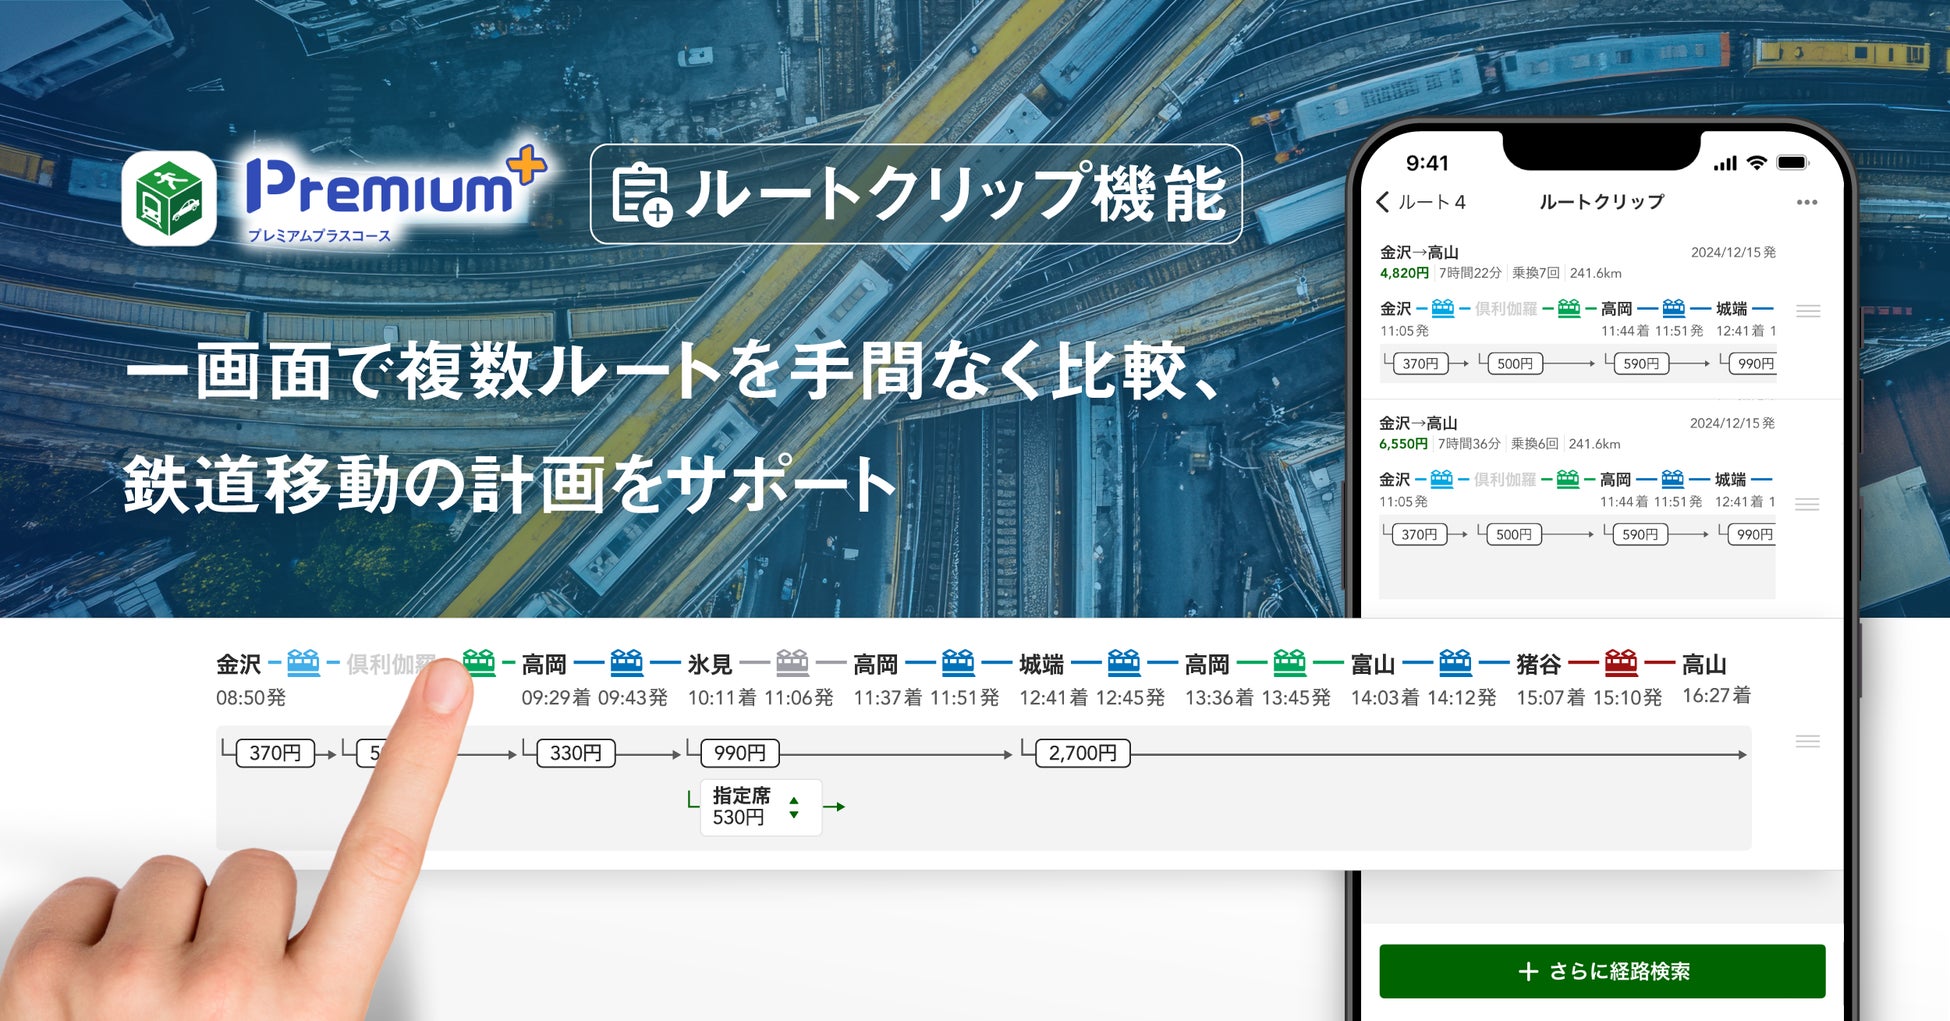Tap green train icon before 高岡 in 6,550円 card
This screenshot has height=1021, width=1950.
point(1568,479)
